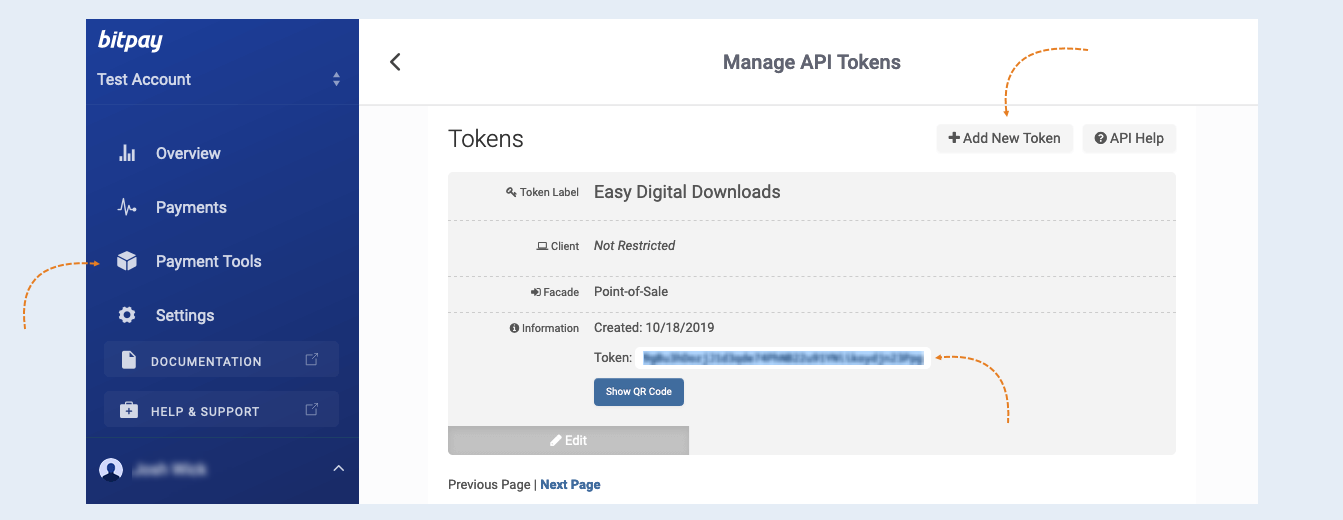Go back with the left chevron
This screenshot has width=1343, height=520.
click(x=395, y=62)
